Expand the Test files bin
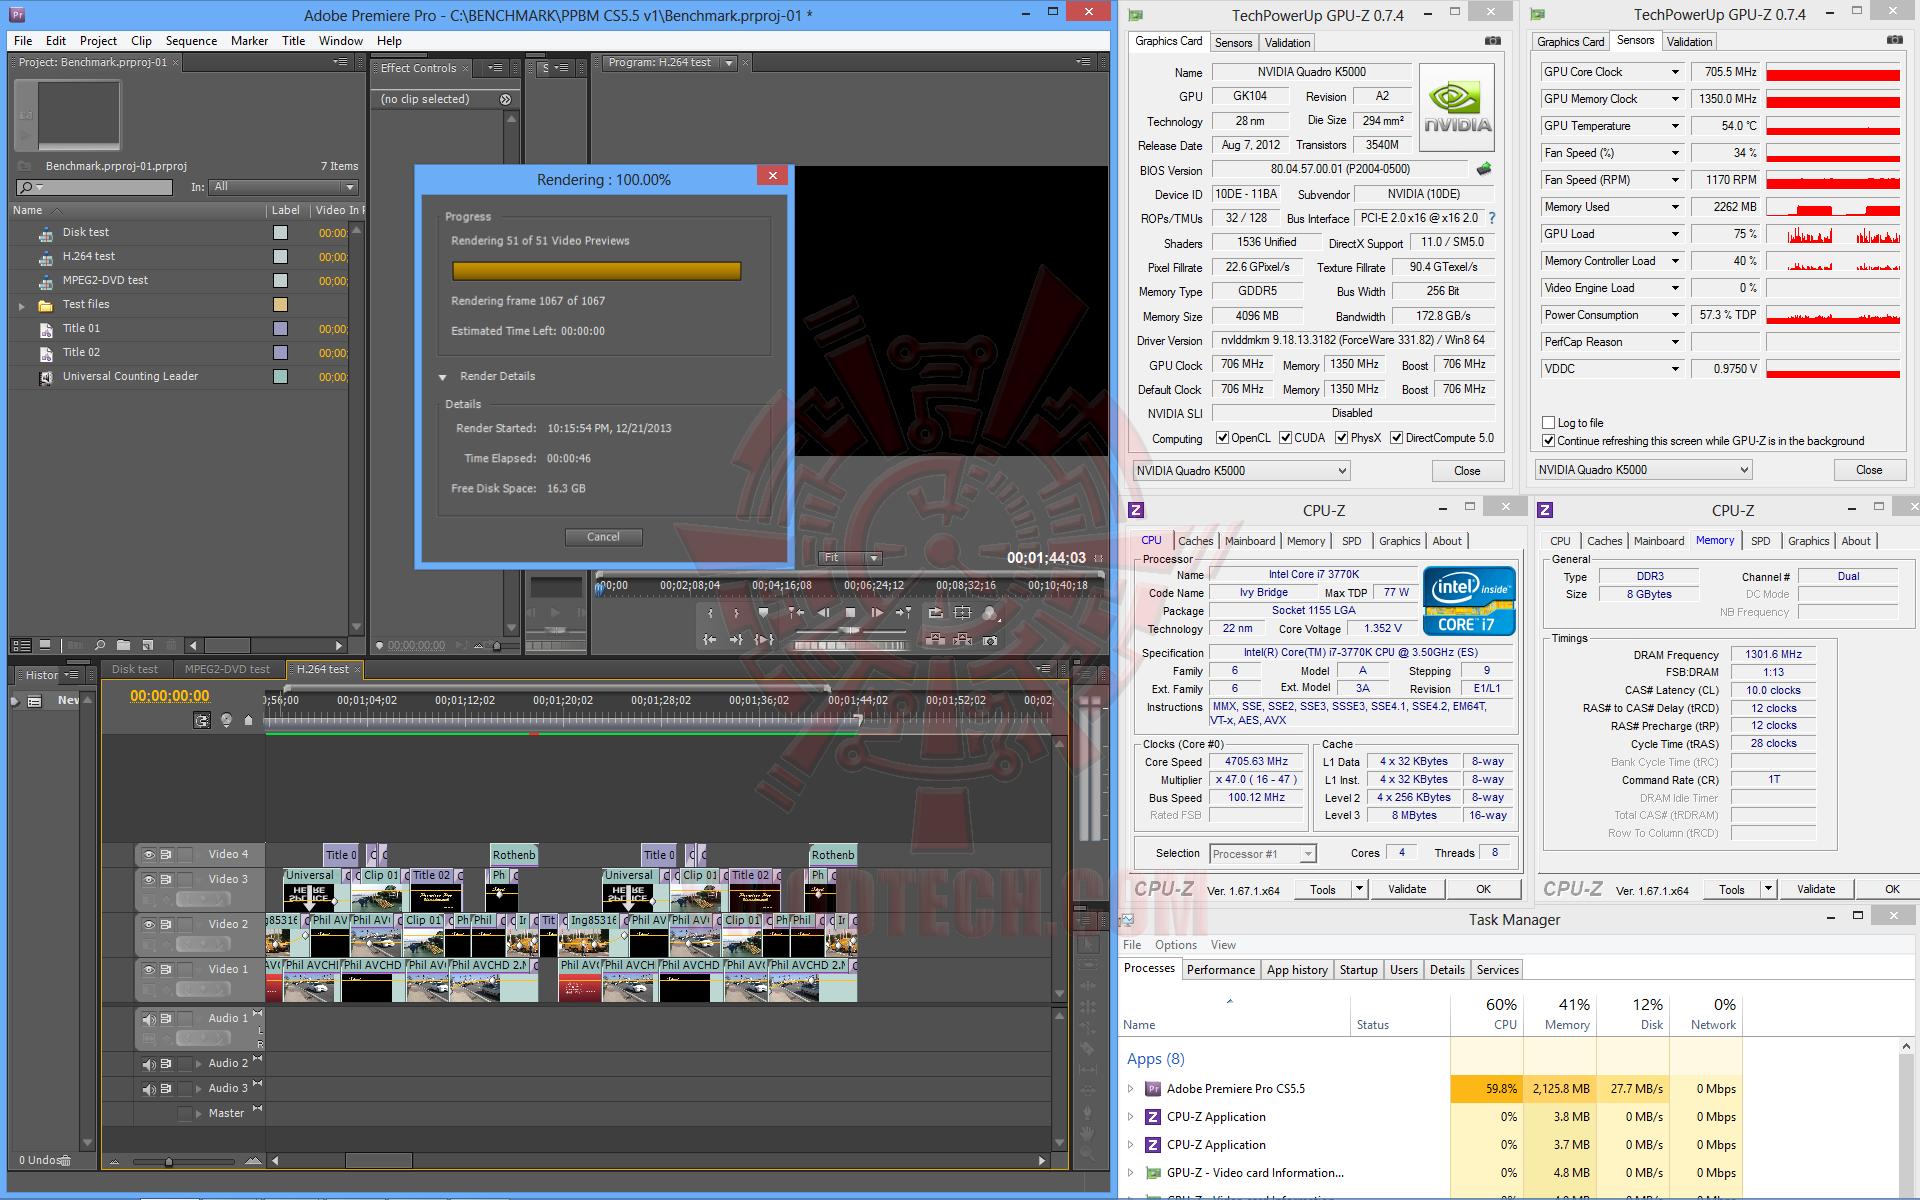The image size is (1920, 1200). [x=22, y=305]
